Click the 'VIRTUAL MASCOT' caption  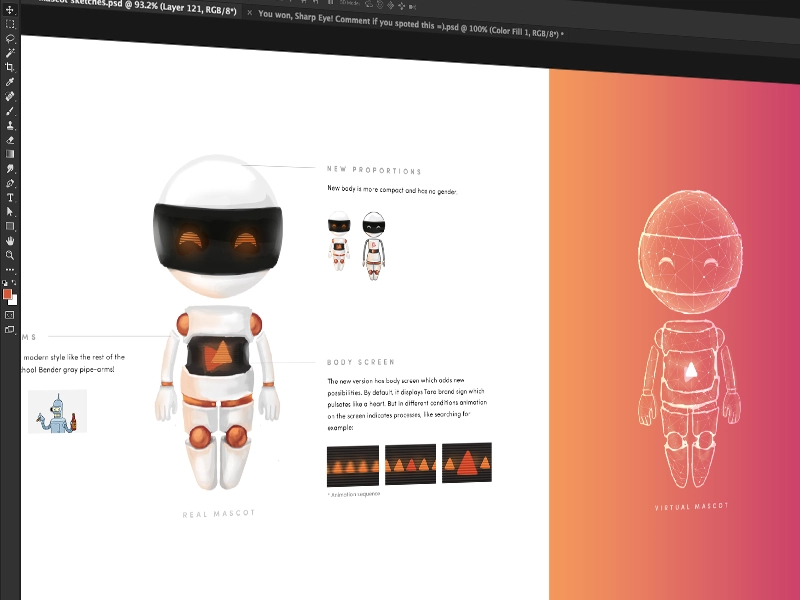[691, 507]
